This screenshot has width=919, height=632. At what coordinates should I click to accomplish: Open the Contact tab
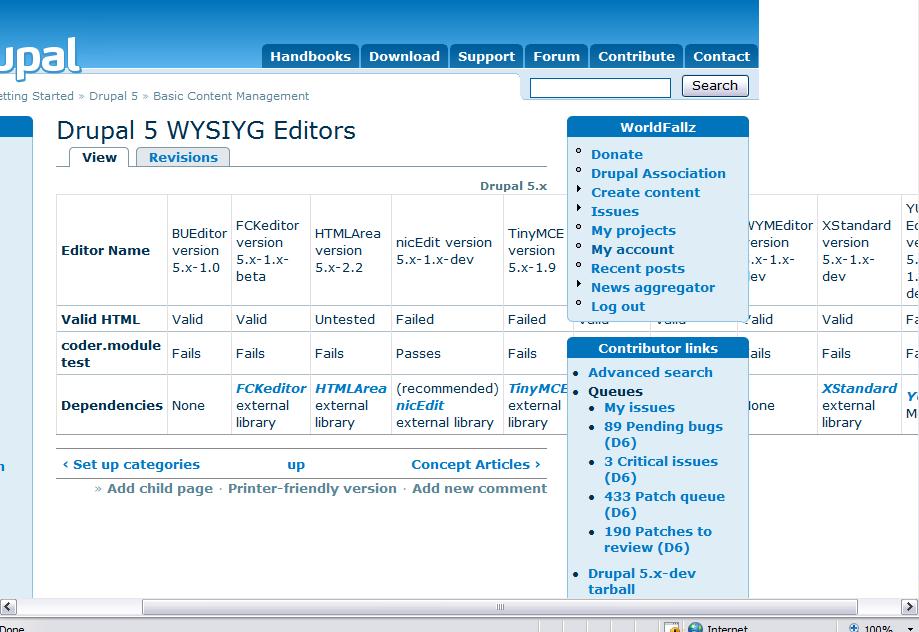[721, 56]
